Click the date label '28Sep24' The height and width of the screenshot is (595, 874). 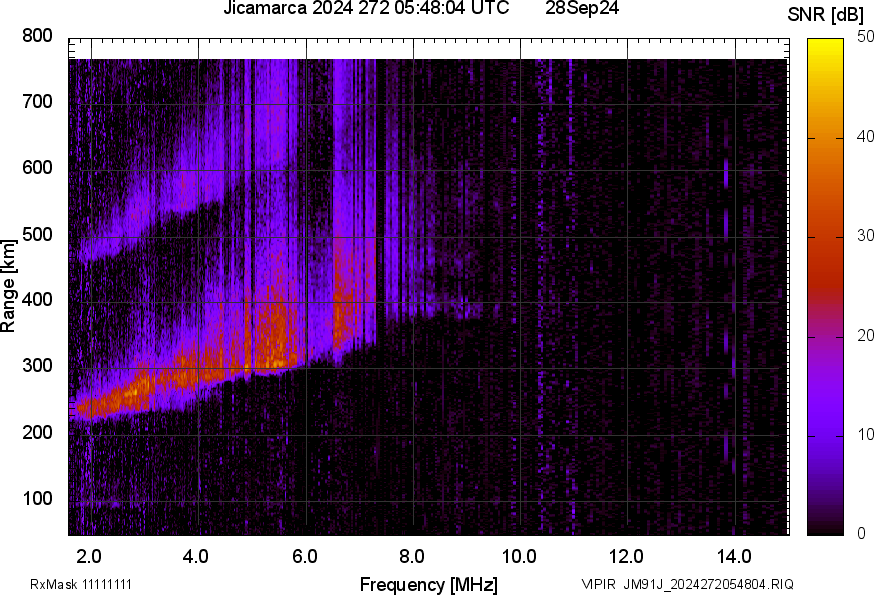[582, 8]
